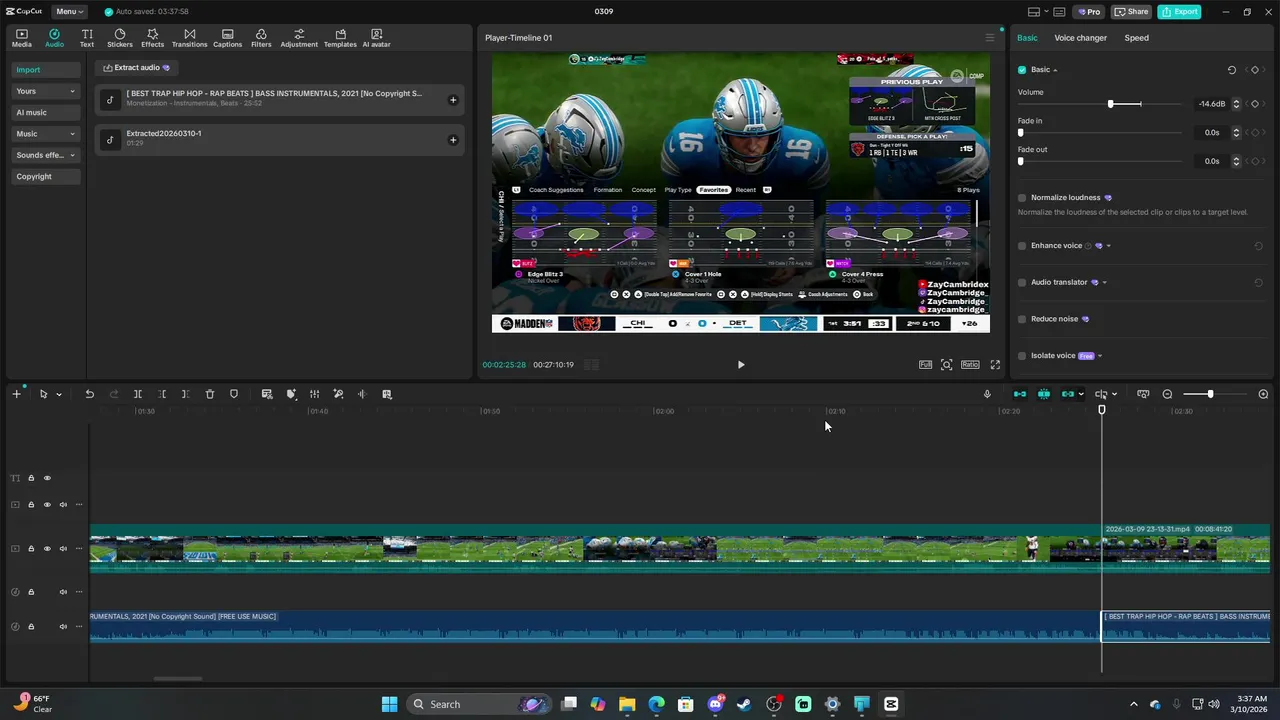Enable Enhance voice checkbox
Image resolution: width=1280 pixels, height=720 pixels.
coord(1022,246)
